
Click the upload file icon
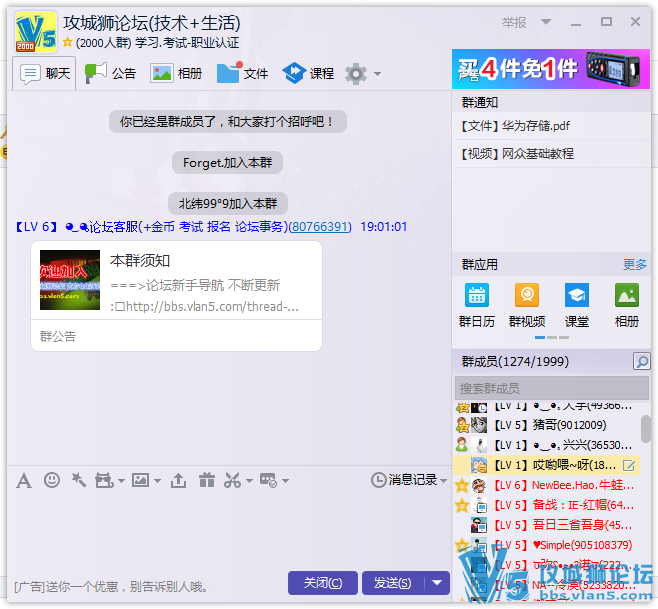coord(178,481)
